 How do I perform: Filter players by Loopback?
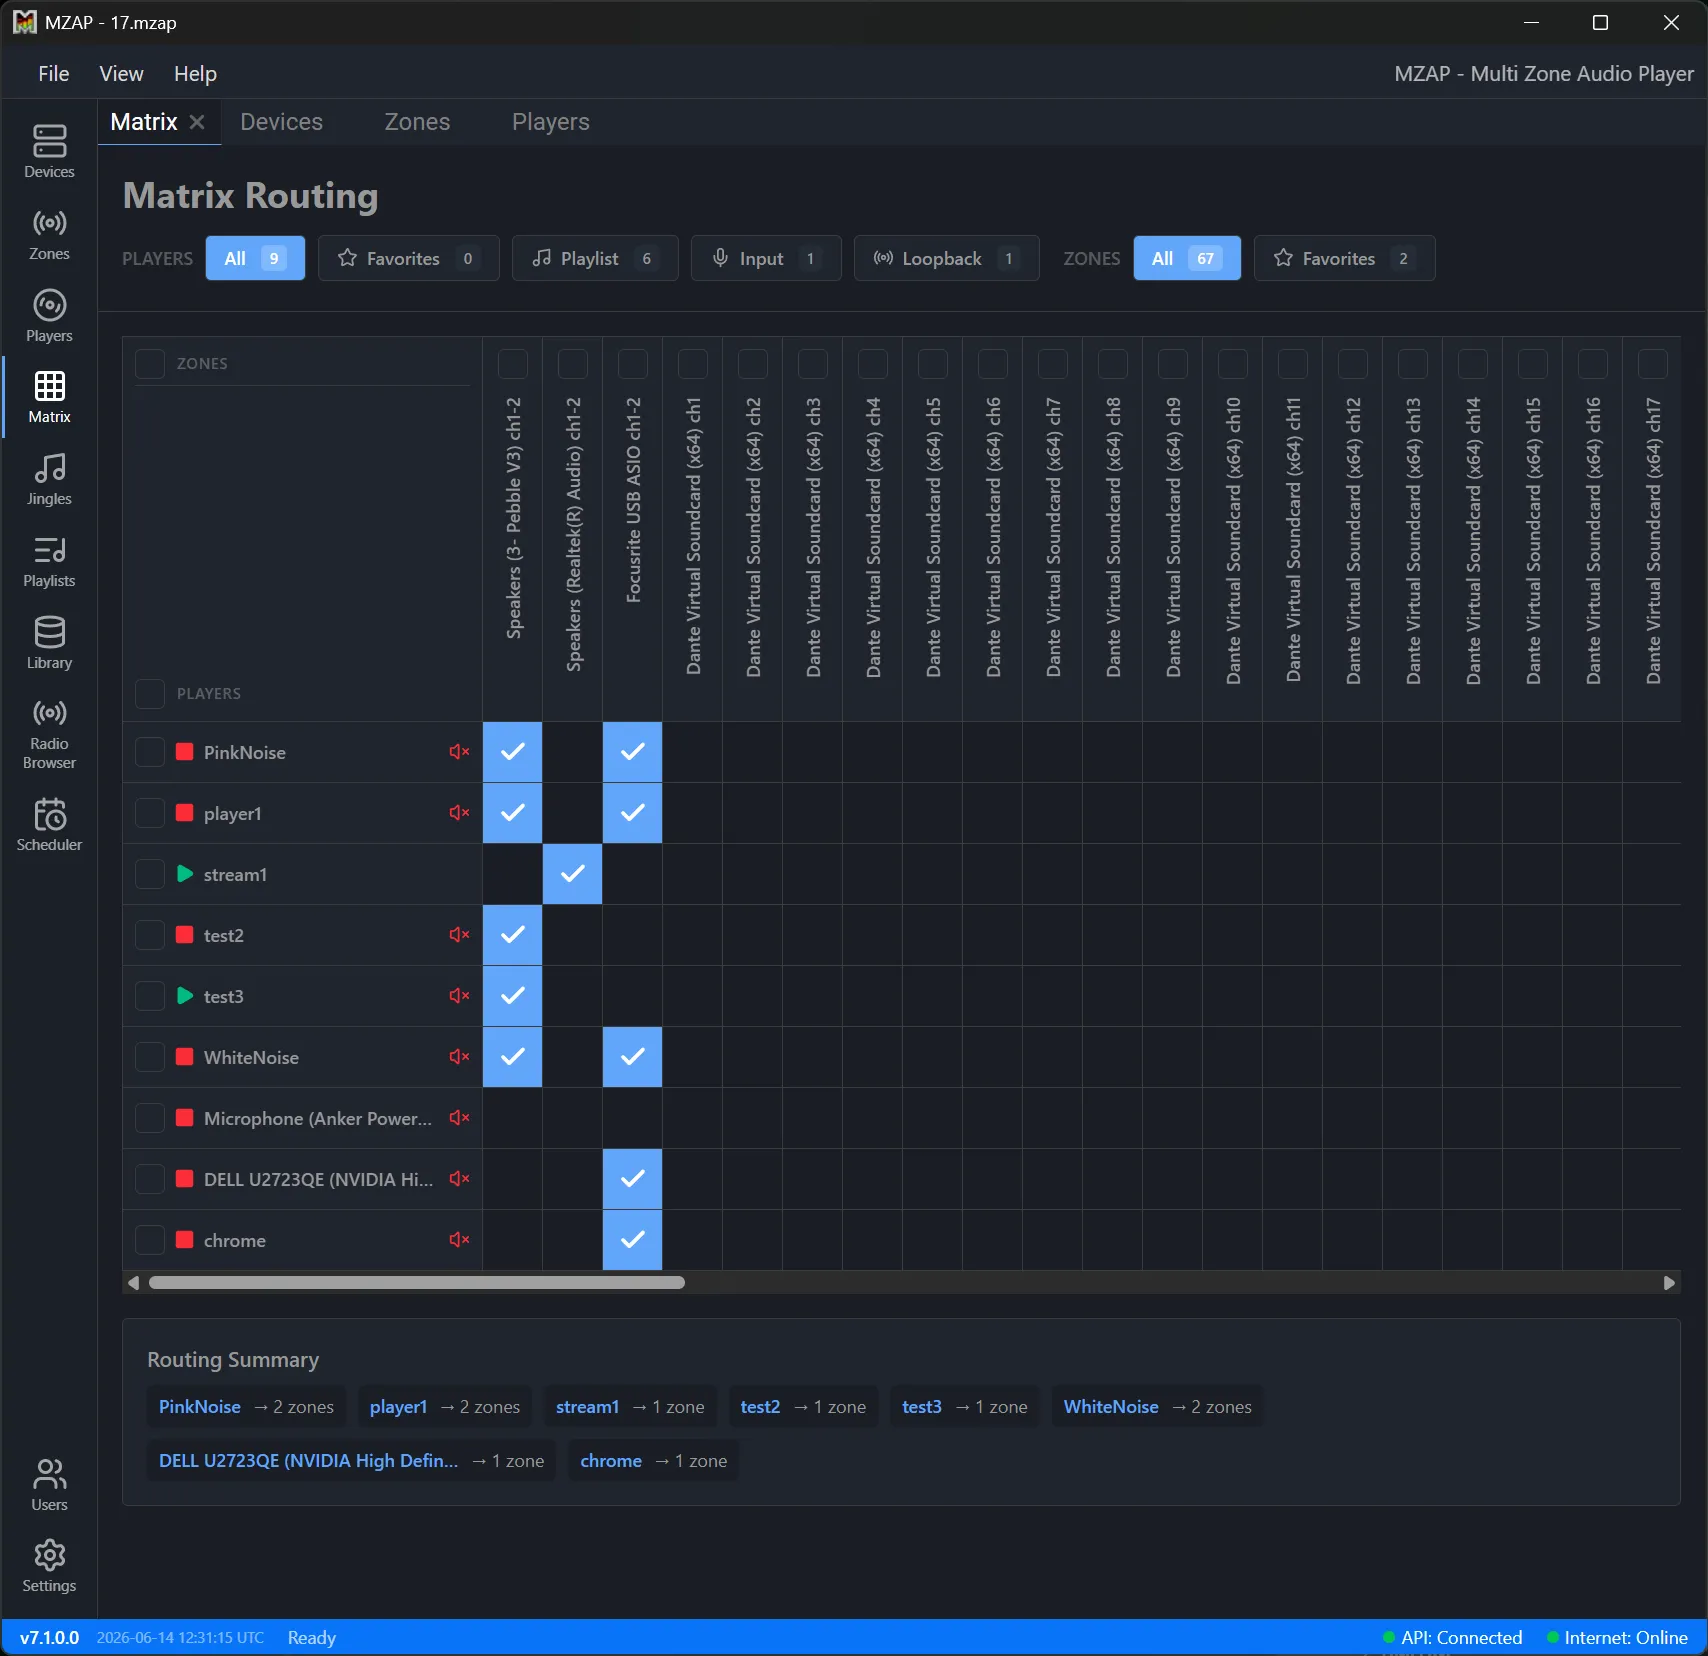coord(946,258)
